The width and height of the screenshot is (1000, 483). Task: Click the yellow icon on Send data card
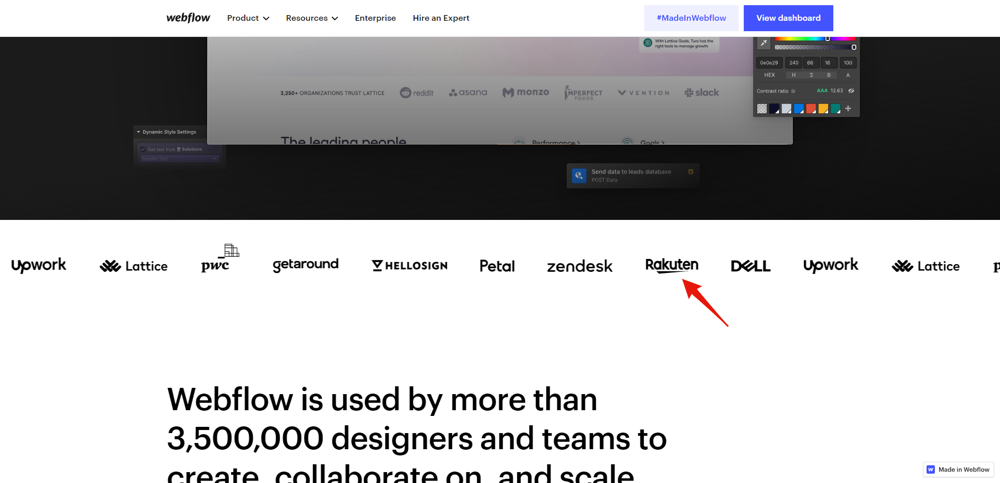click(690, 172)
